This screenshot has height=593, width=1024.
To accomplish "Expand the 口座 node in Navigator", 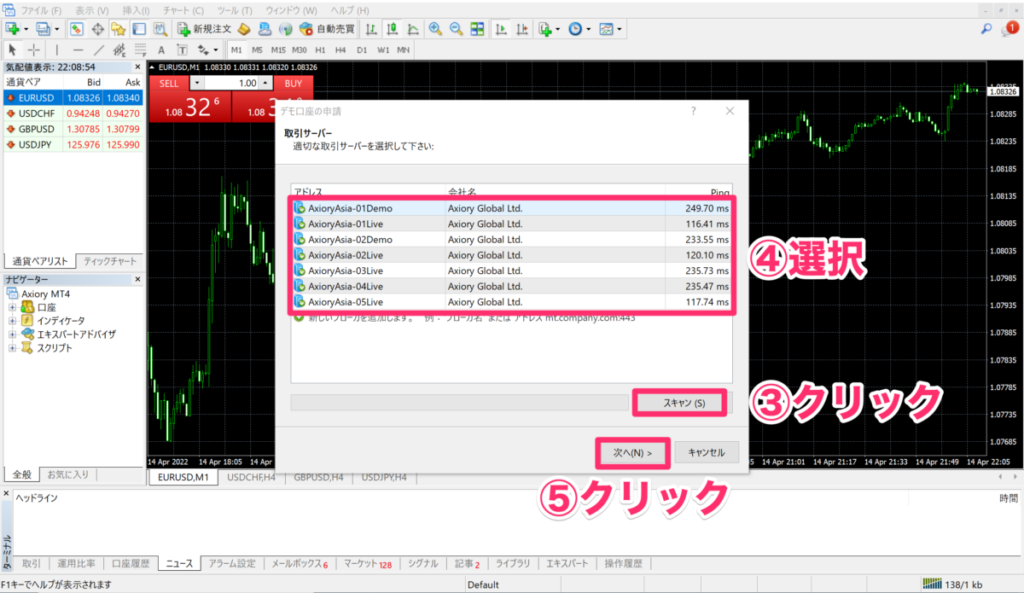I will [x=12, y=307].
